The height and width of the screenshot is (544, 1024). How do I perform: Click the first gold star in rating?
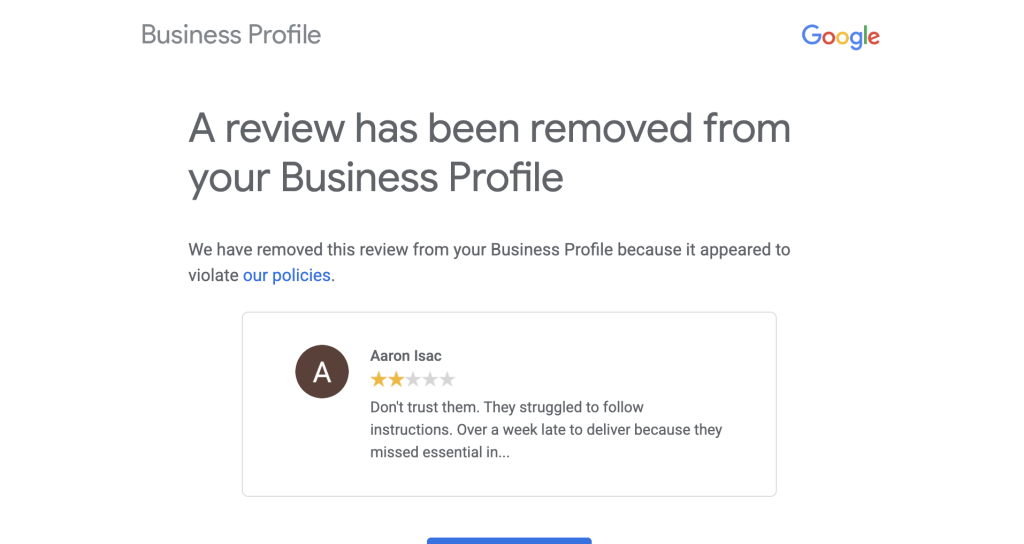[379, 380]
